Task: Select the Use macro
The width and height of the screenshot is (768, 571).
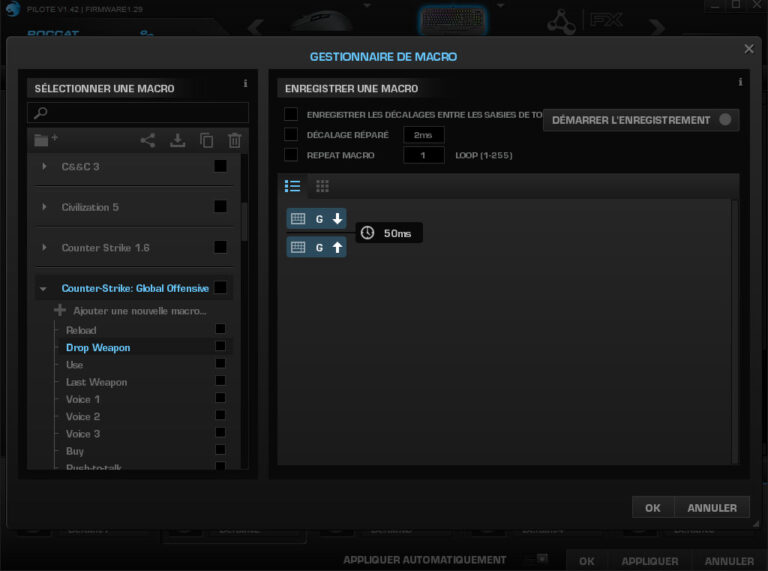Action: pyautogui.click(x=74, y=365)
